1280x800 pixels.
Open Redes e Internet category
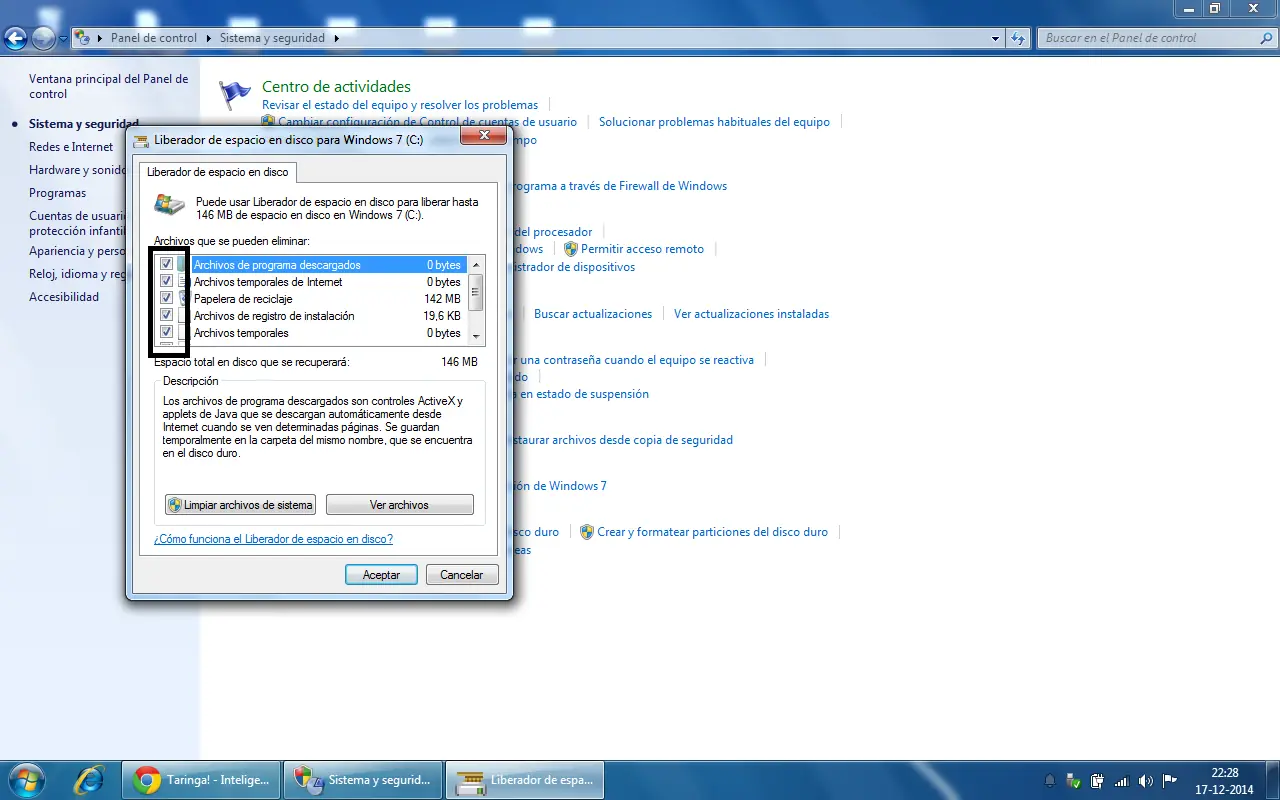(x=71, y=147)
